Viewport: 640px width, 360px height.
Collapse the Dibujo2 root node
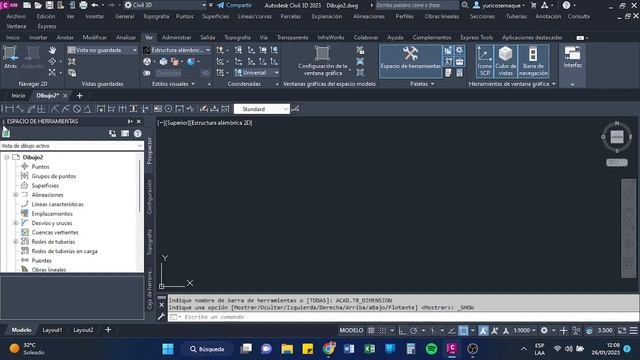pyautogui.click(x=7, y=157)
